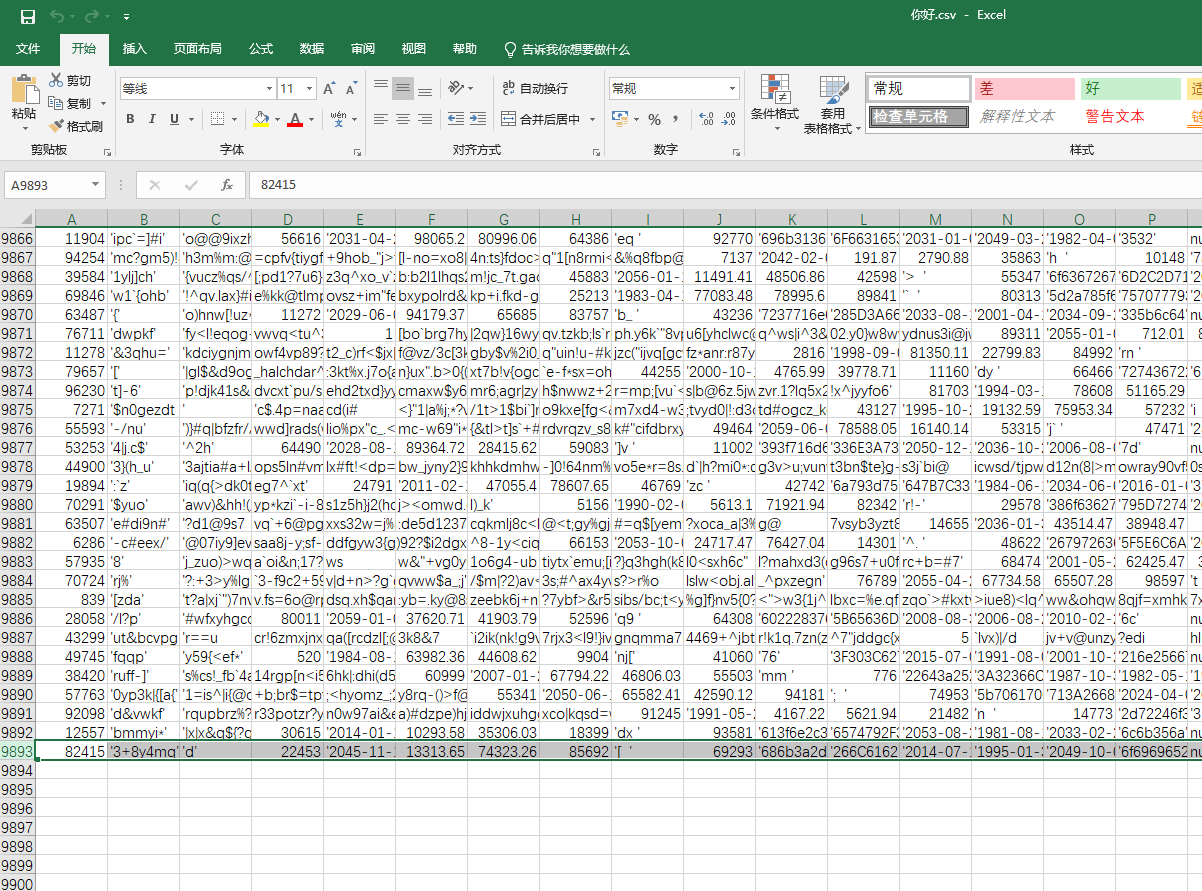This screenshot has width=1202, height=891.
Task: Toggle italic formatting
Action: coord(151,118)
